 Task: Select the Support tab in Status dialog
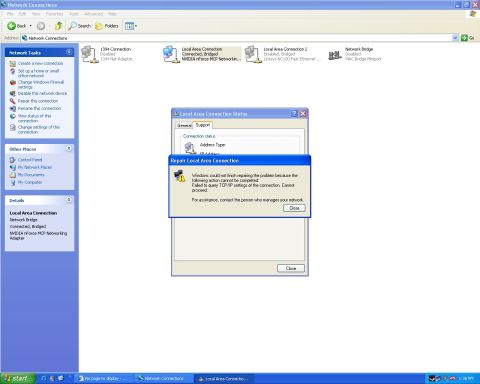click(203, 125)
